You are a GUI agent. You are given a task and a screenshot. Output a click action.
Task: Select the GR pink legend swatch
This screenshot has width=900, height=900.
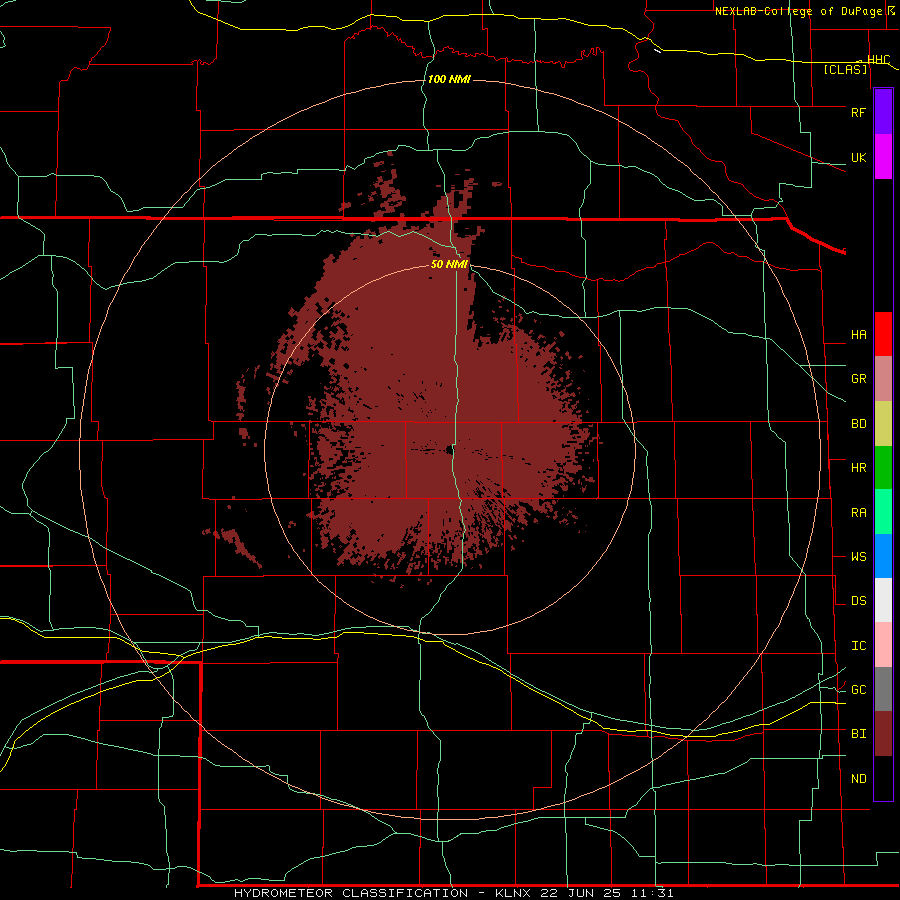point(883,378)
